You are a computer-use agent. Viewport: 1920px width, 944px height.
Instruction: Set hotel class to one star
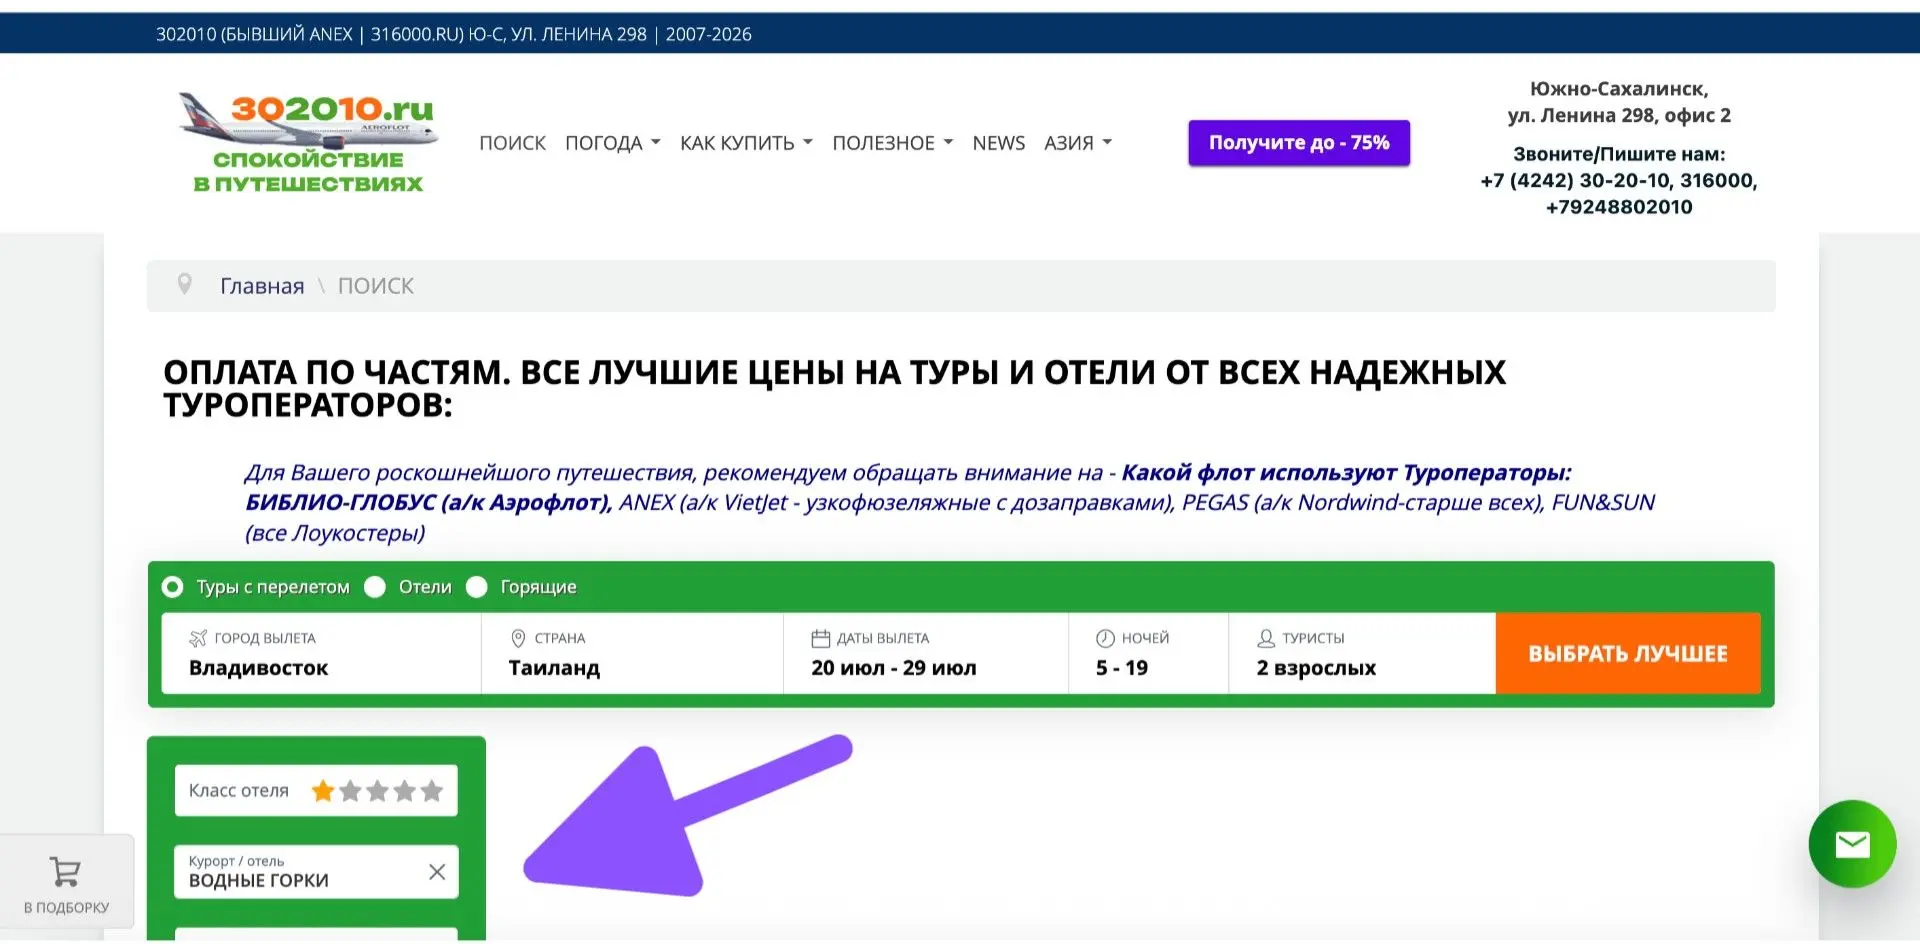(322, 791)
